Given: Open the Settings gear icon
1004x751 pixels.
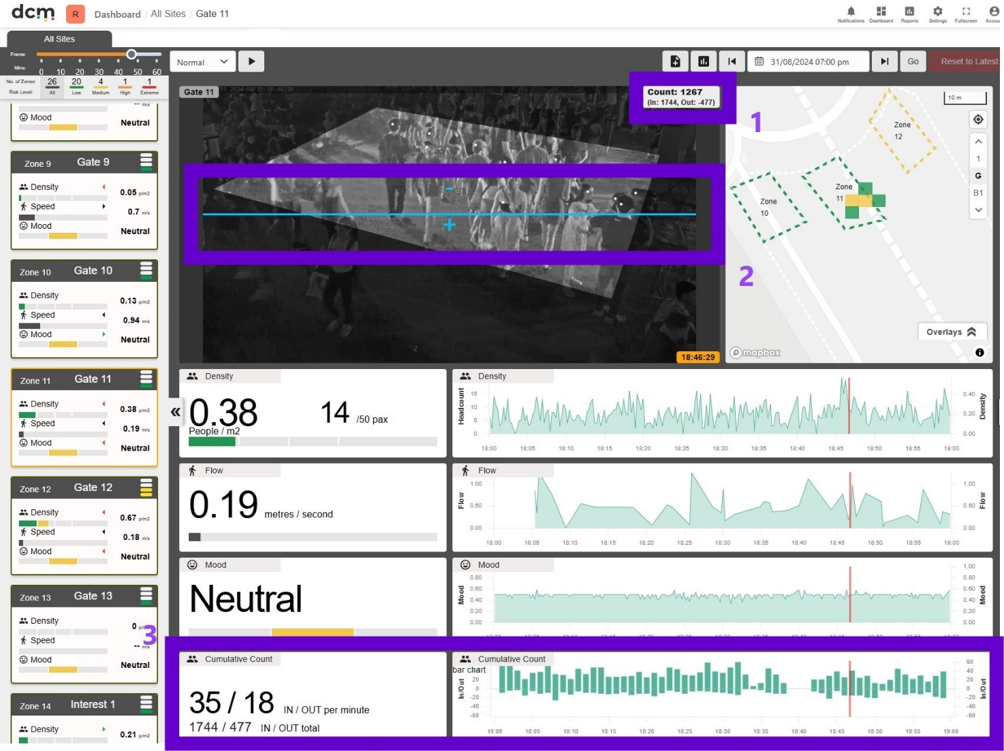Looking at the screenshot, I should [x=937, y=12].
